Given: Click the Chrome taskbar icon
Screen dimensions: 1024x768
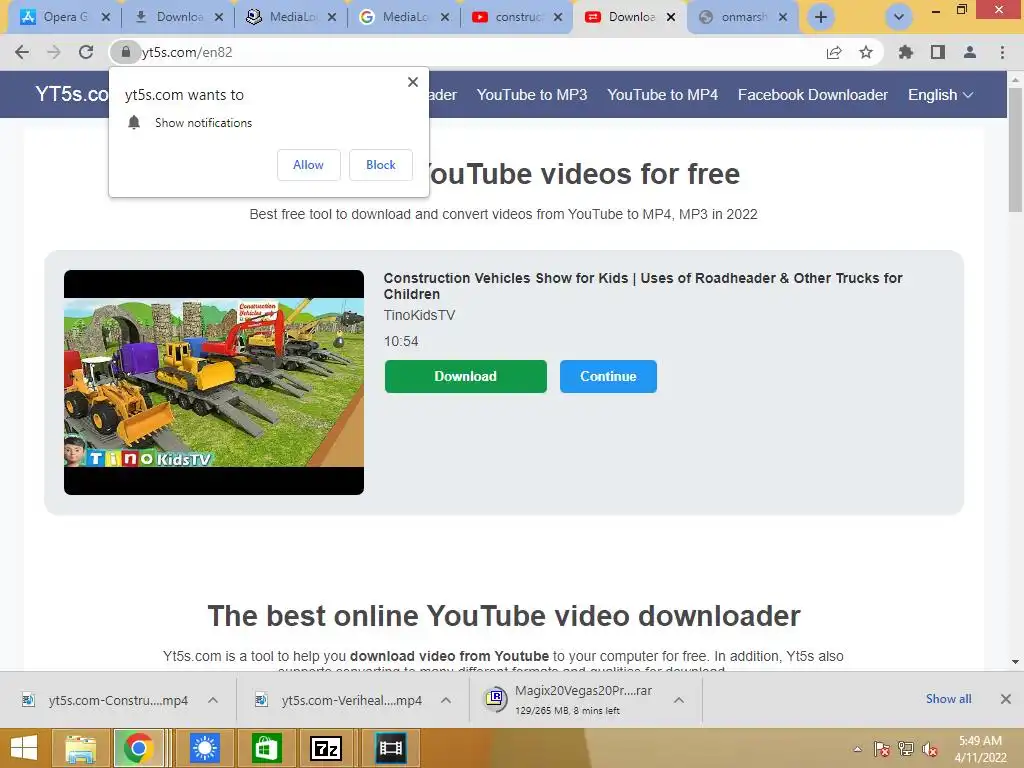Looking at the screenshot, I should pos(138,748).
